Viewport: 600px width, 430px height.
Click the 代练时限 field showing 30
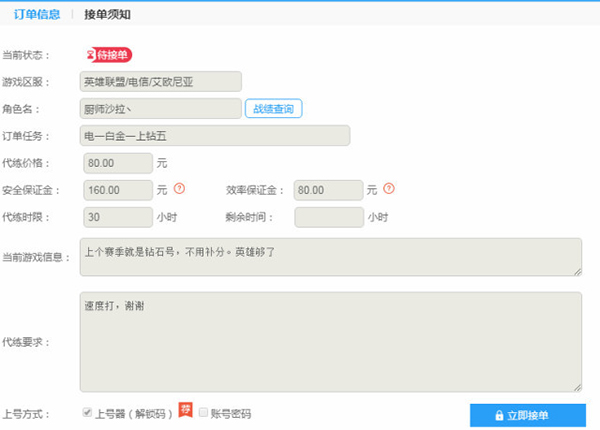click(116, 216)
